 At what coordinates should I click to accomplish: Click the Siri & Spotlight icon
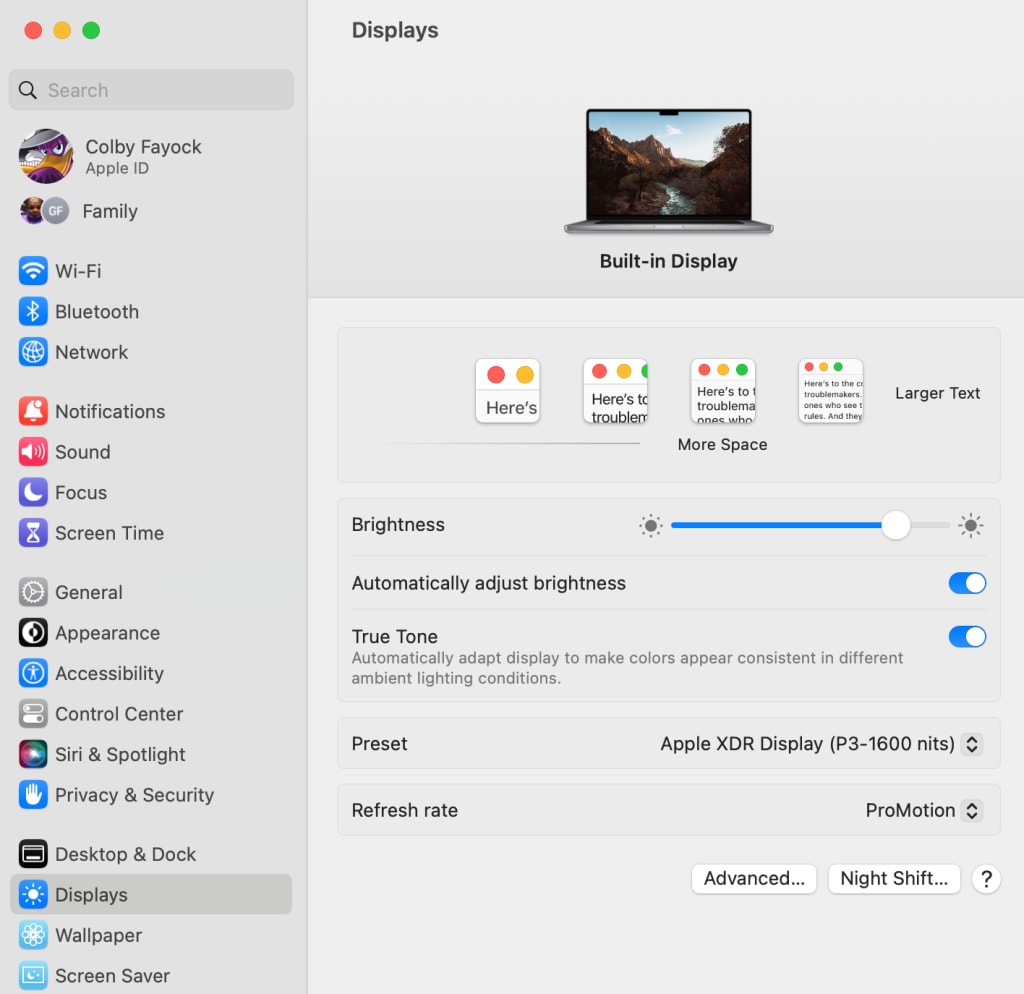click(33, 754)
